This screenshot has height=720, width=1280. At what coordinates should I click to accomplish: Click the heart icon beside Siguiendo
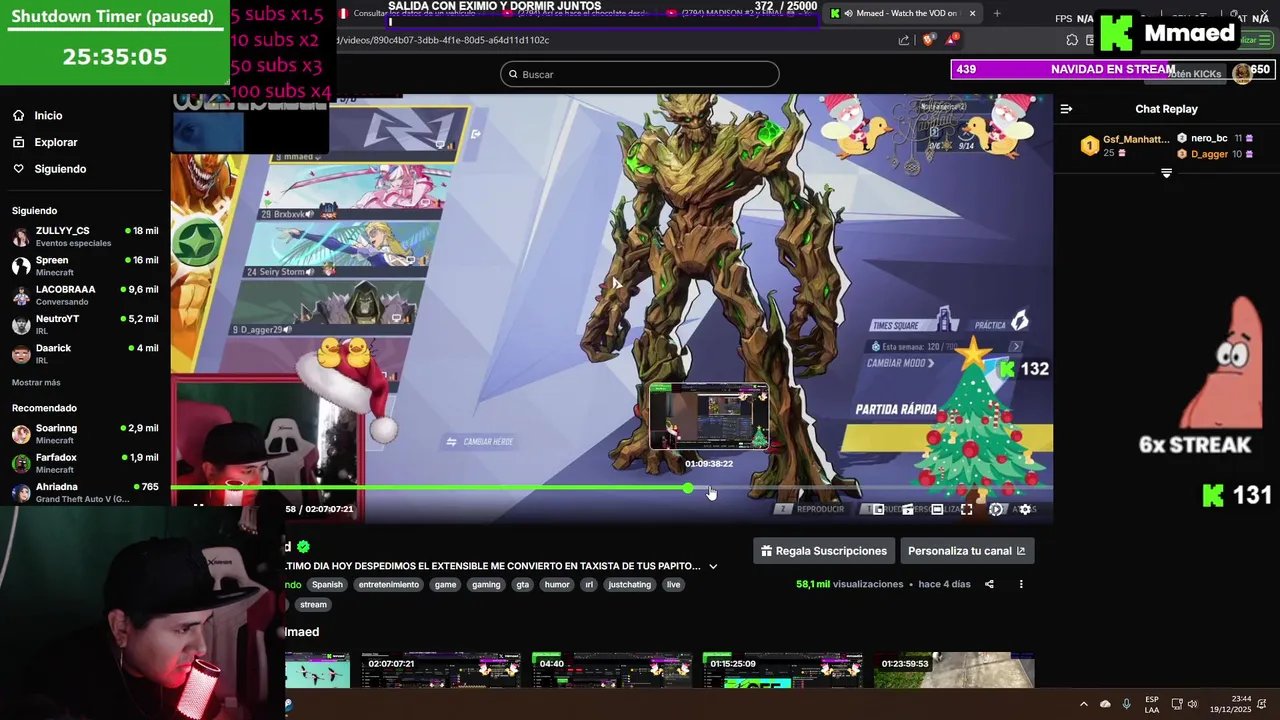click(18, 169)
